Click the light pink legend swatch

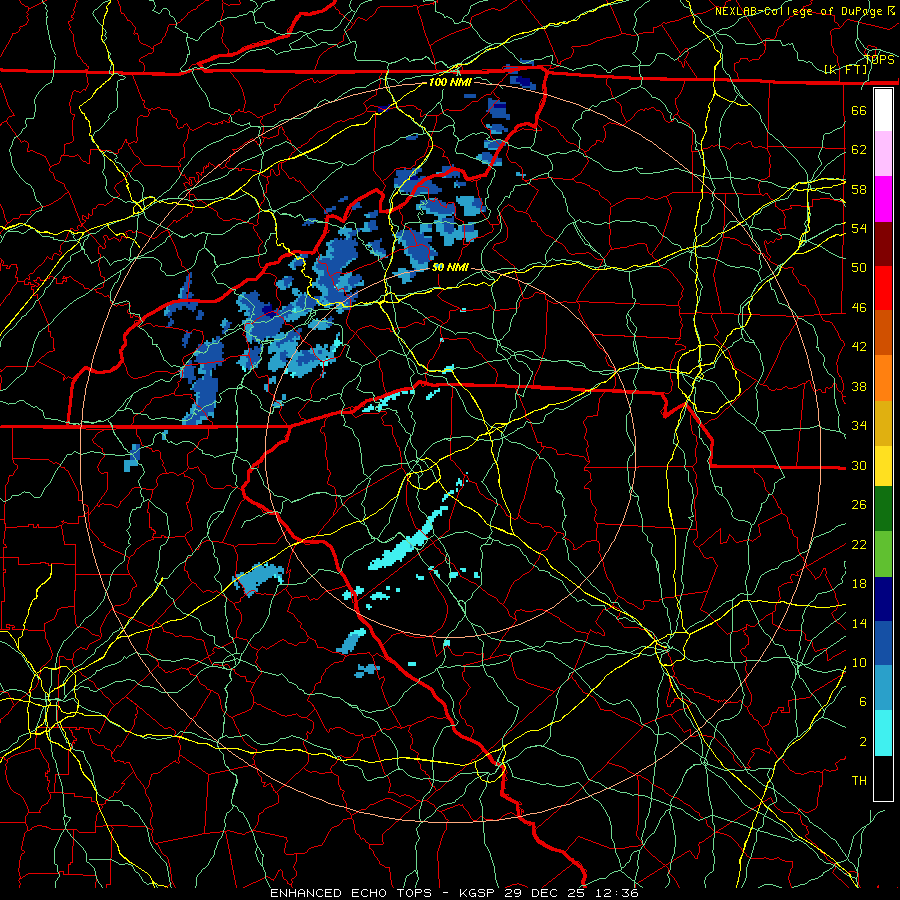coord(883,153)
